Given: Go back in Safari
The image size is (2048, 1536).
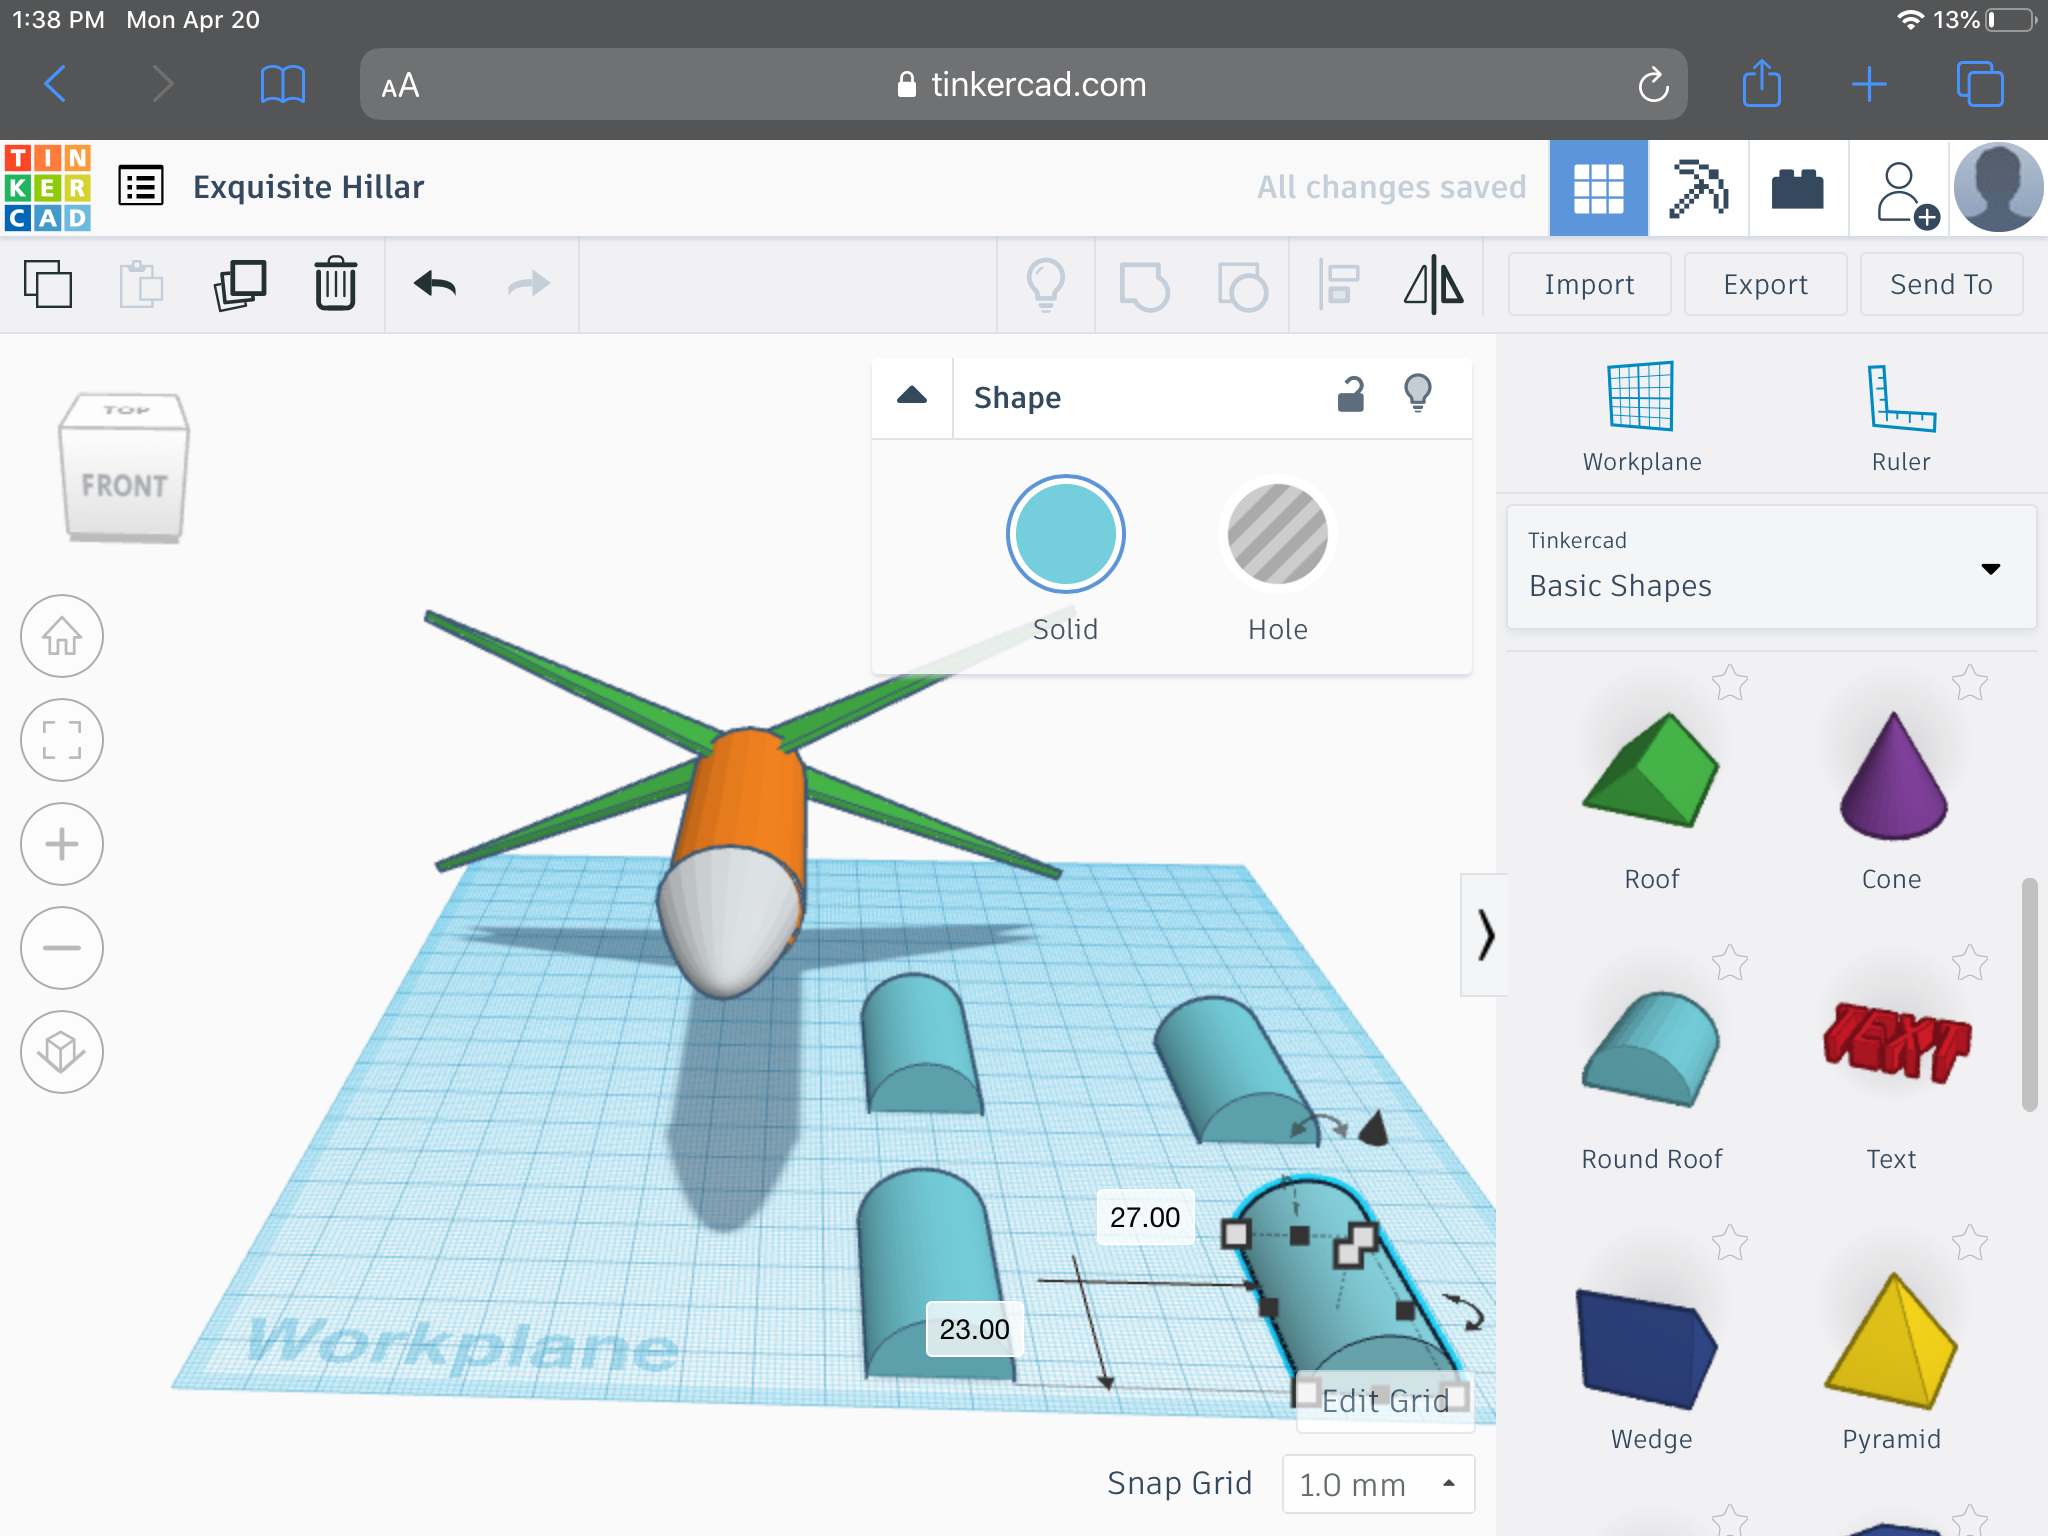Looking at the screenshot, I should (56, 84).
